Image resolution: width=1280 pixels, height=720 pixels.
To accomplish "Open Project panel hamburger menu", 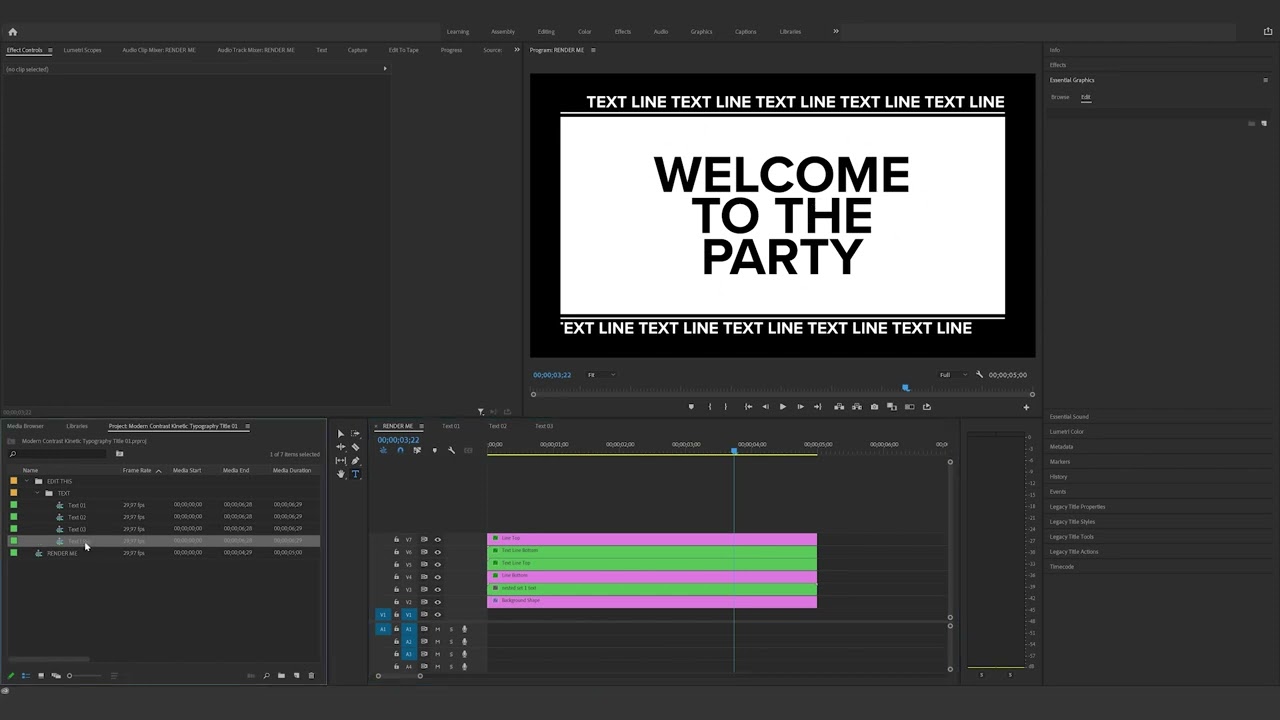I will click(247, 426).
